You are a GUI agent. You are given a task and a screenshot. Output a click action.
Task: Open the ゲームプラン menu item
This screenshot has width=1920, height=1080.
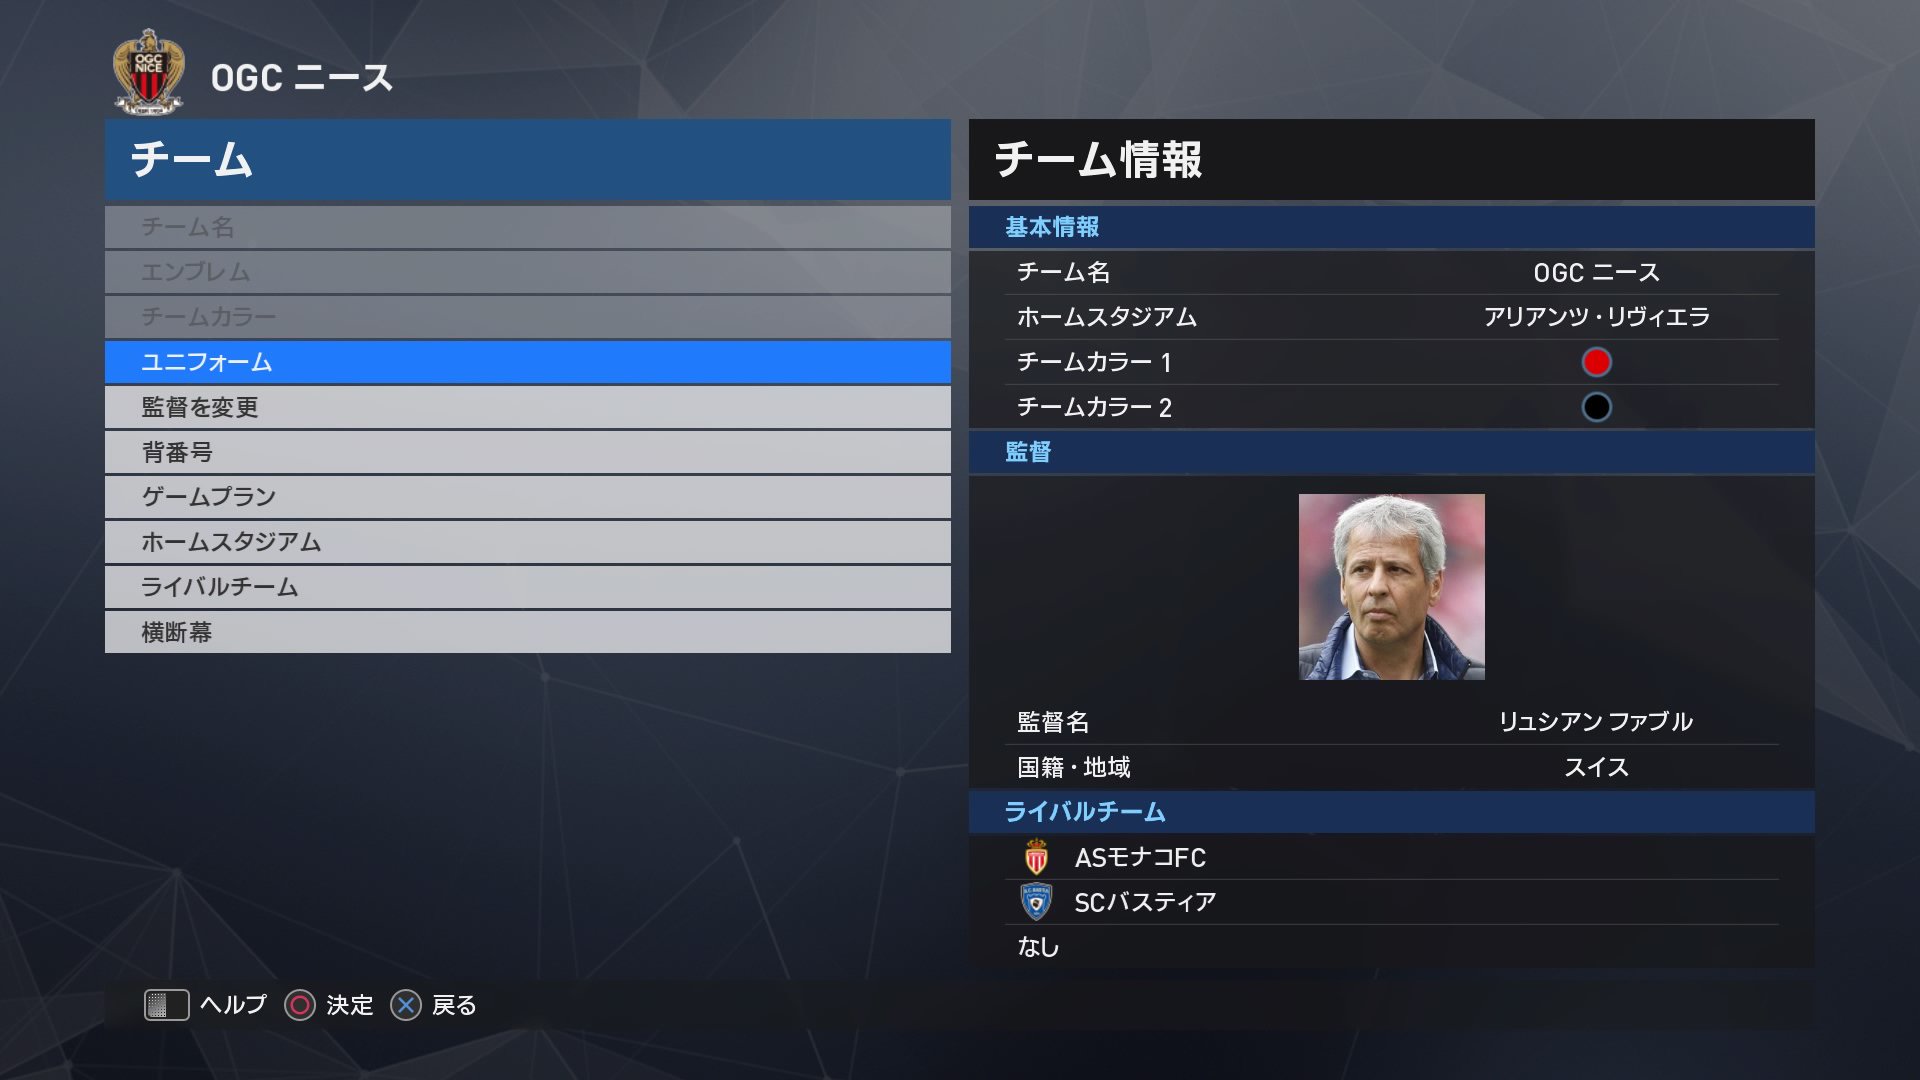pos(528,497)
